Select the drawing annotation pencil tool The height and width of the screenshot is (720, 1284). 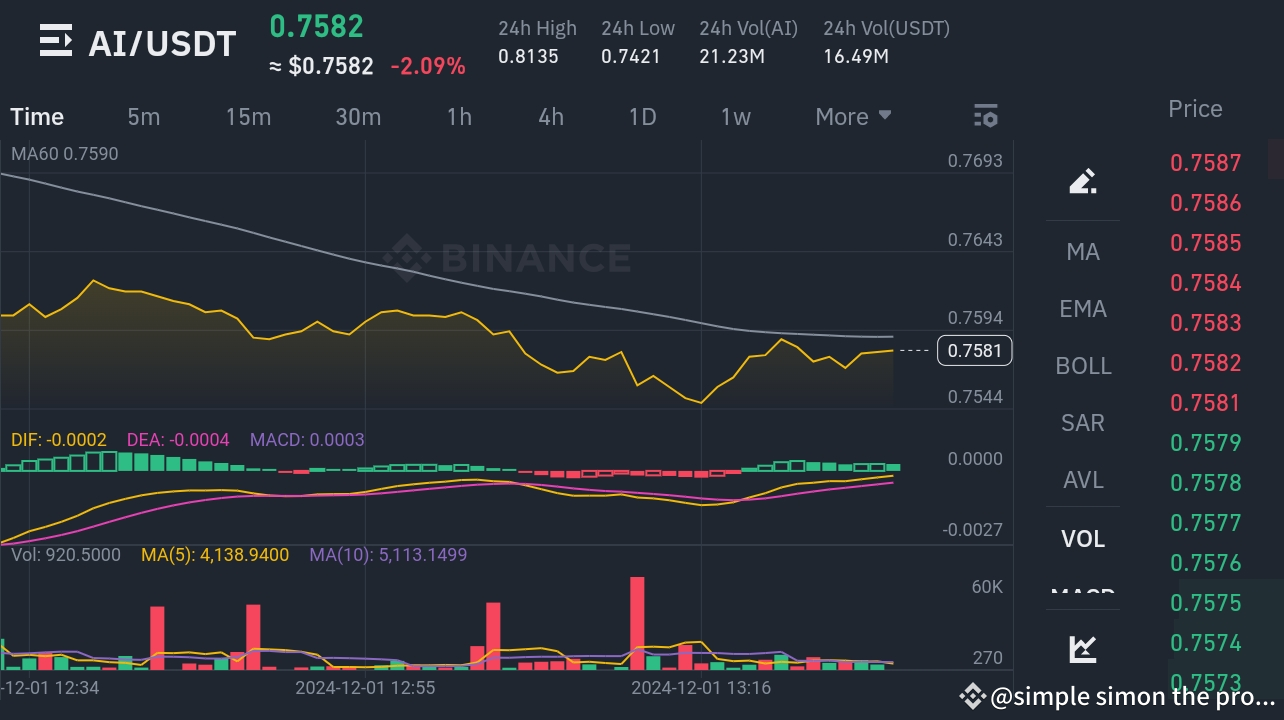(x=1083, y=181)
